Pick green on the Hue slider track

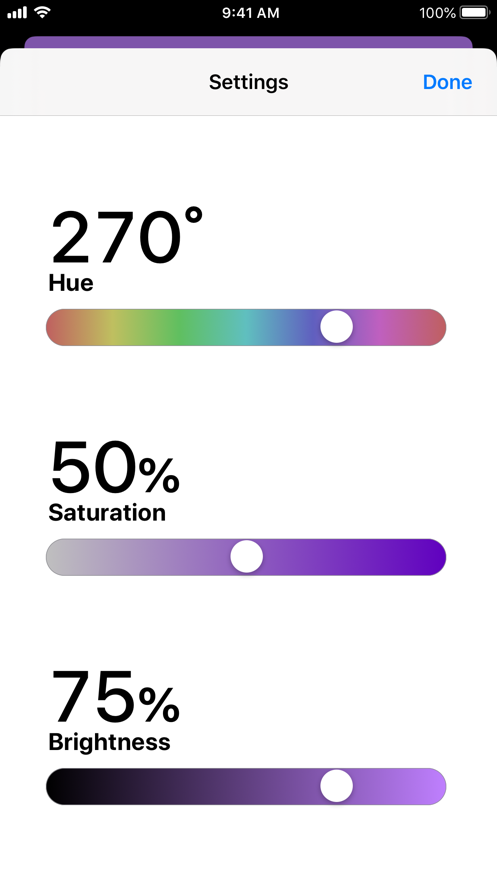coord(179,327)
